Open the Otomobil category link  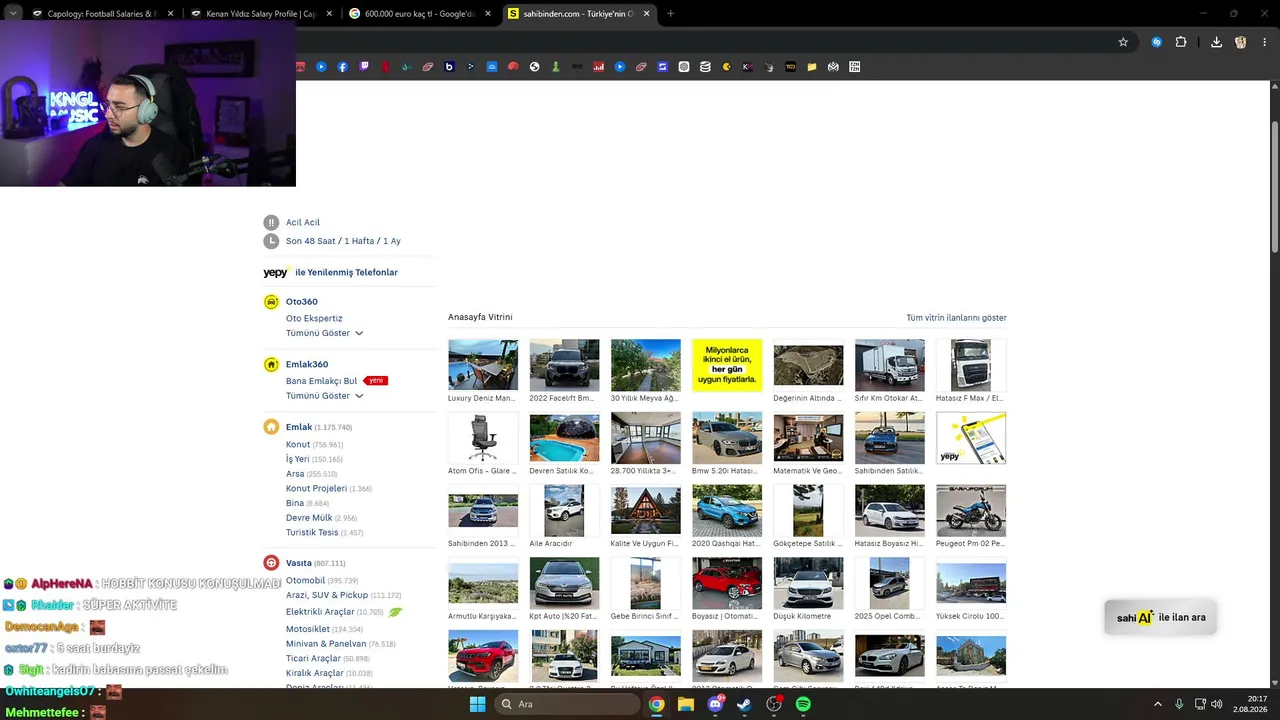(305, 580)
